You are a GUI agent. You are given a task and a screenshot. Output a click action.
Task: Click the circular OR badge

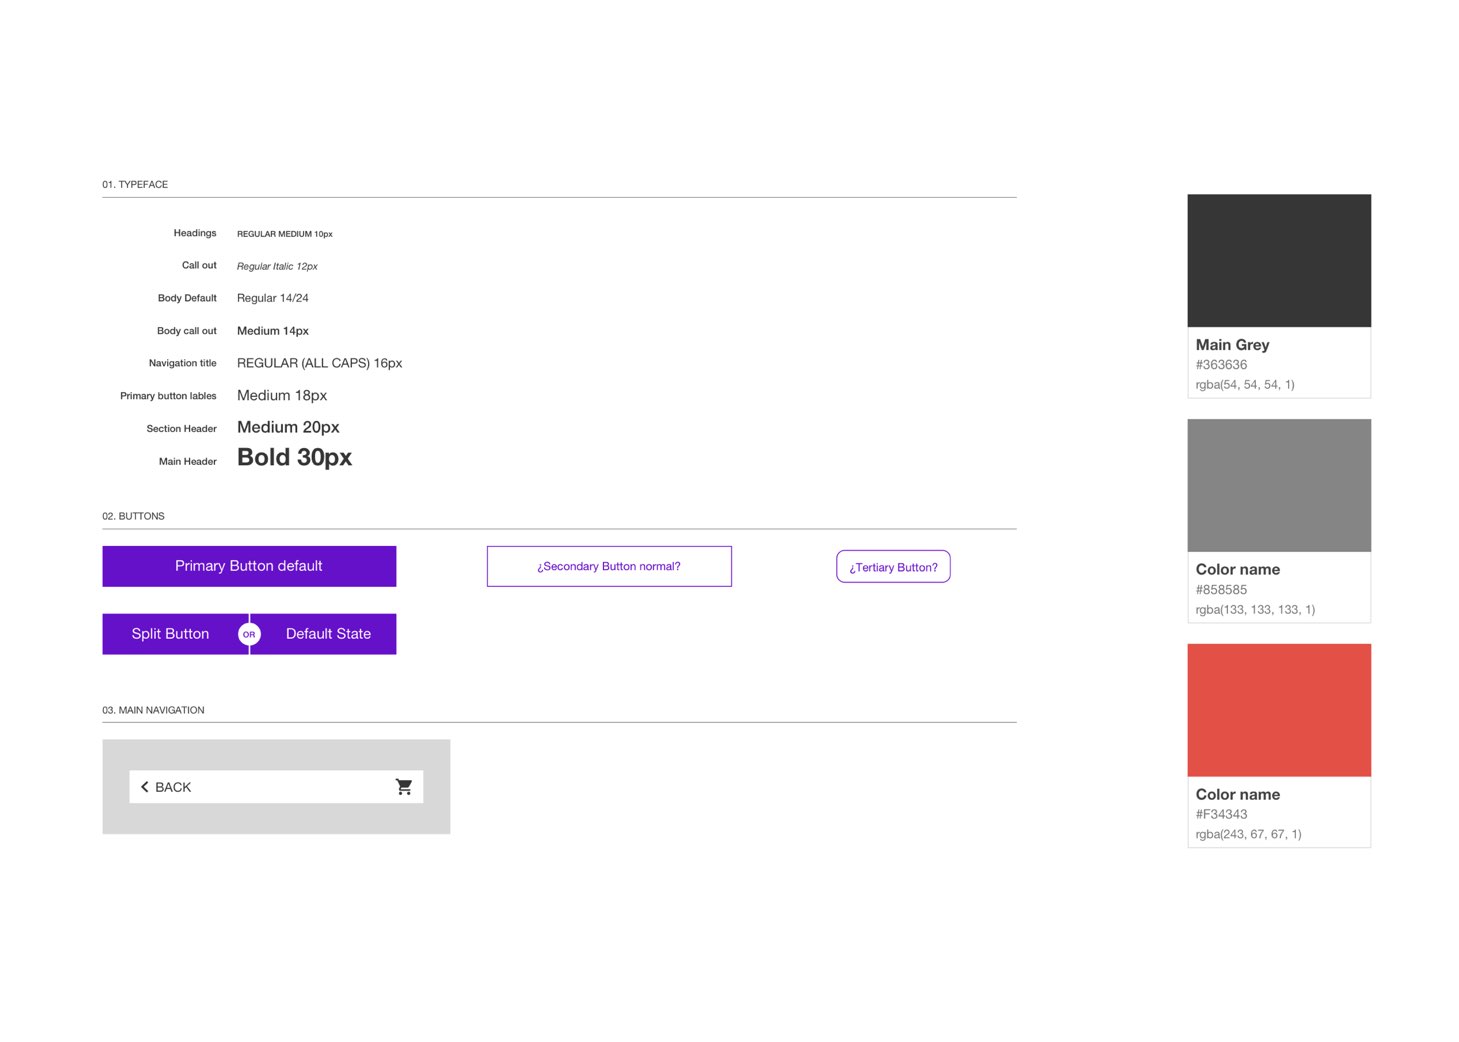tap(249, 634)
